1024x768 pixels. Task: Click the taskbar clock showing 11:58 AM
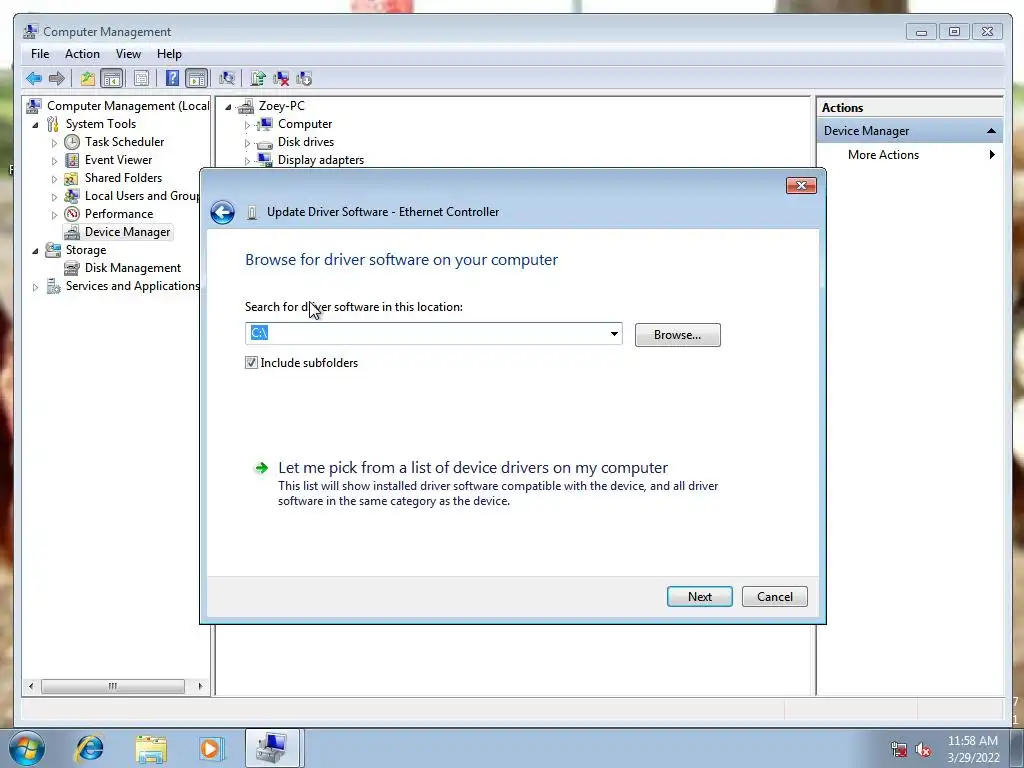click(x=972, y=741)
